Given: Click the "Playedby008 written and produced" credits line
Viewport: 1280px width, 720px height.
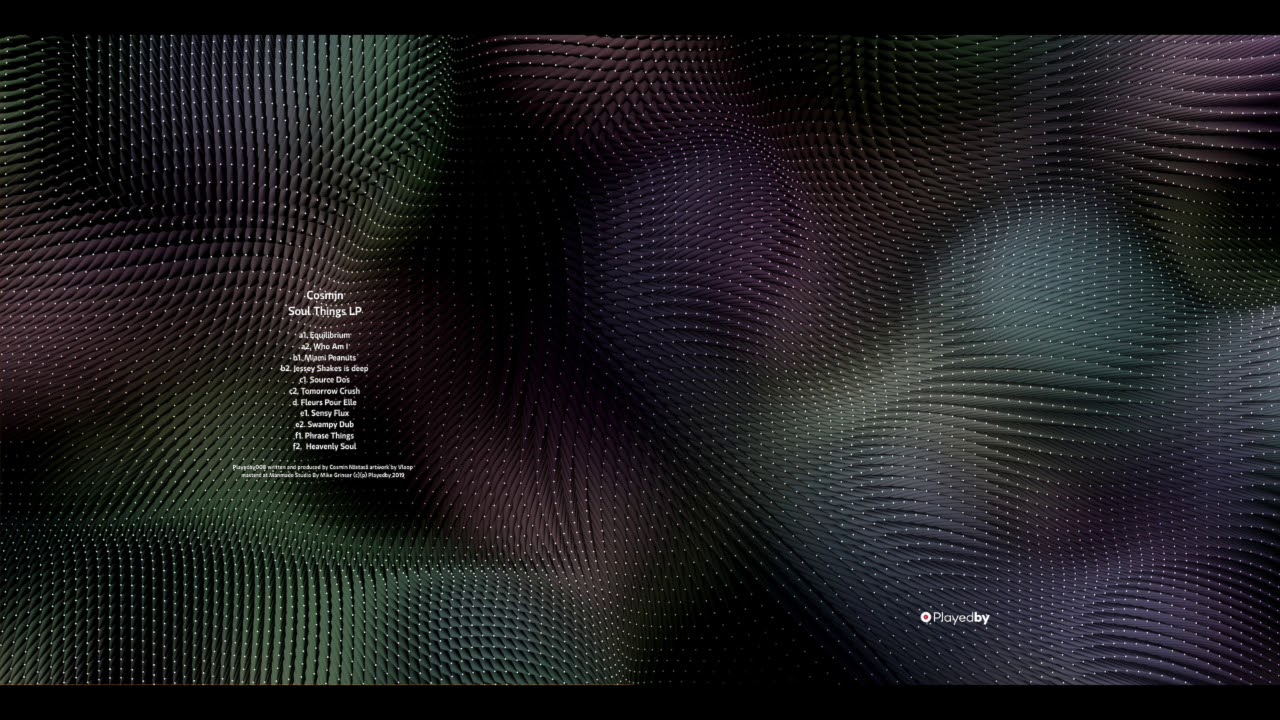Looking at the screenshot, I should pos(323,467).
